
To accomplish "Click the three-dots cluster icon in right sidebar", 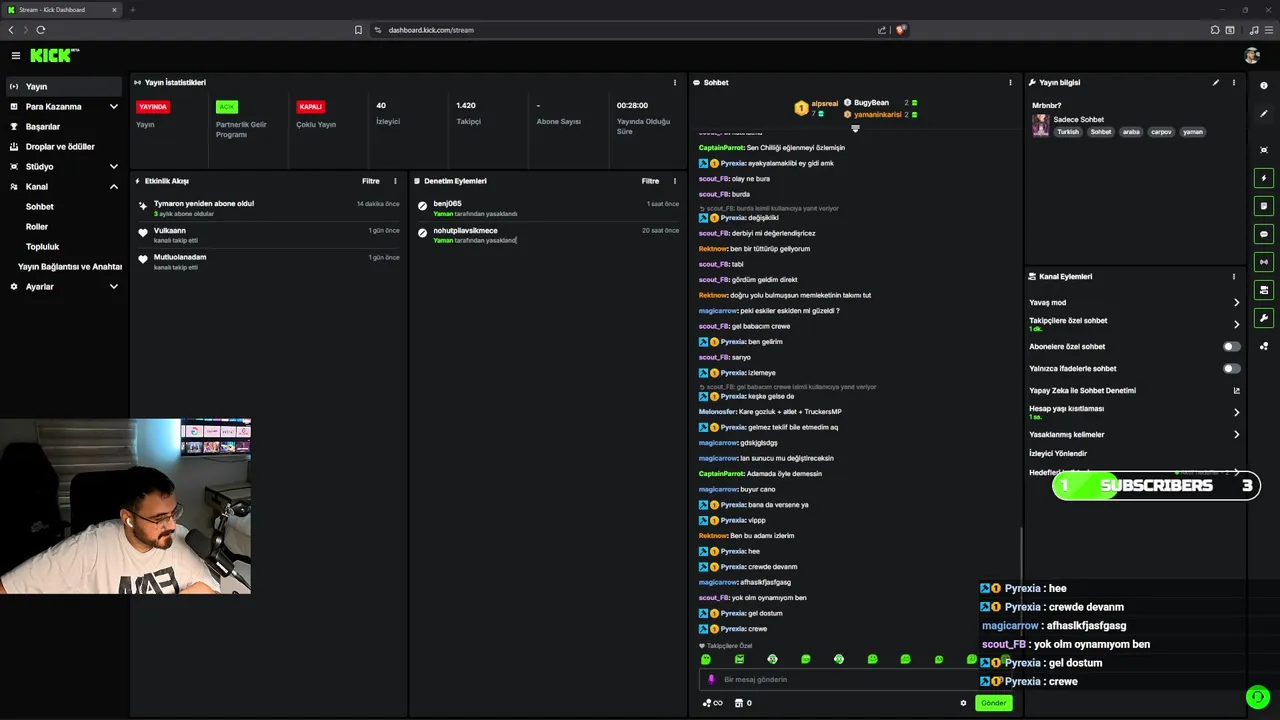I will click(1264, 346).
